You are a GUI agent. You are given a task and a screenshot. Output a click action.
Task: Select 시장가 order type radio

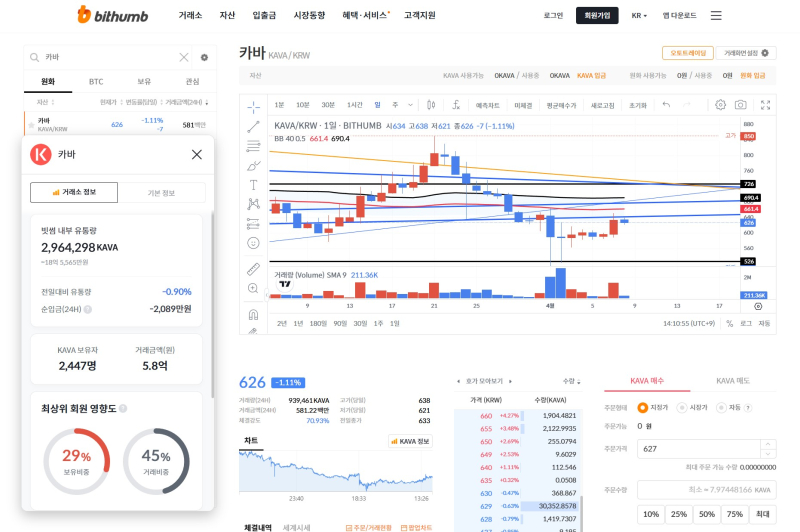point(682,408)
